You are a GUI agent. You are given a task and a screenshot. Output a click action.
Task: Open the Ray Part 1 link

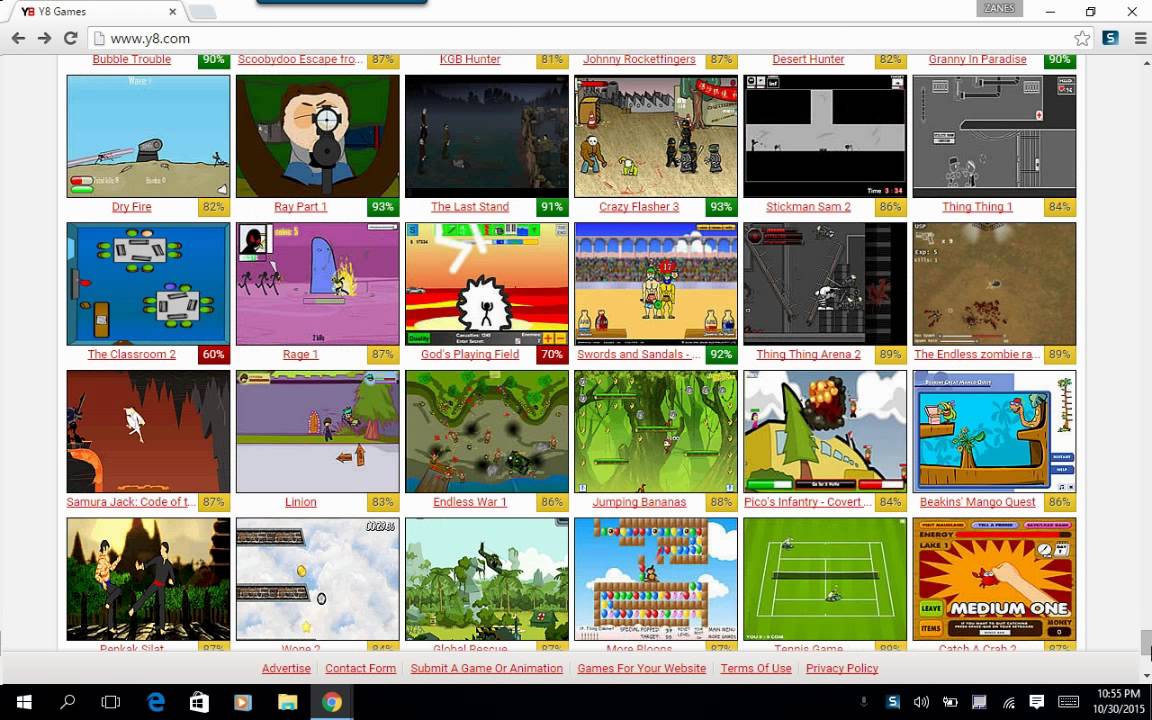click(x=300, y=206)
